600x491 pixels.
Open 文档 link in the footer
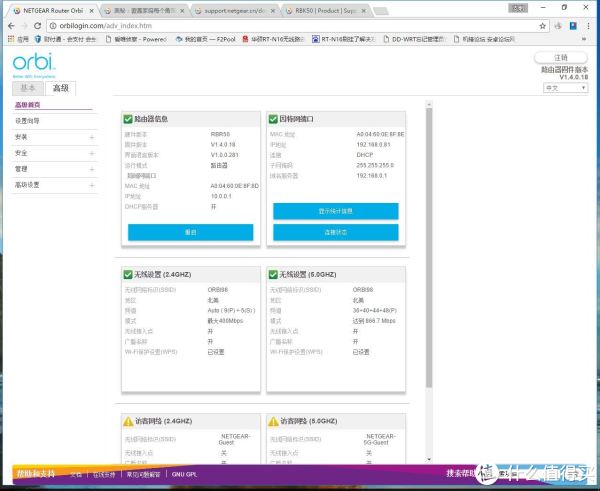point(76,475)
